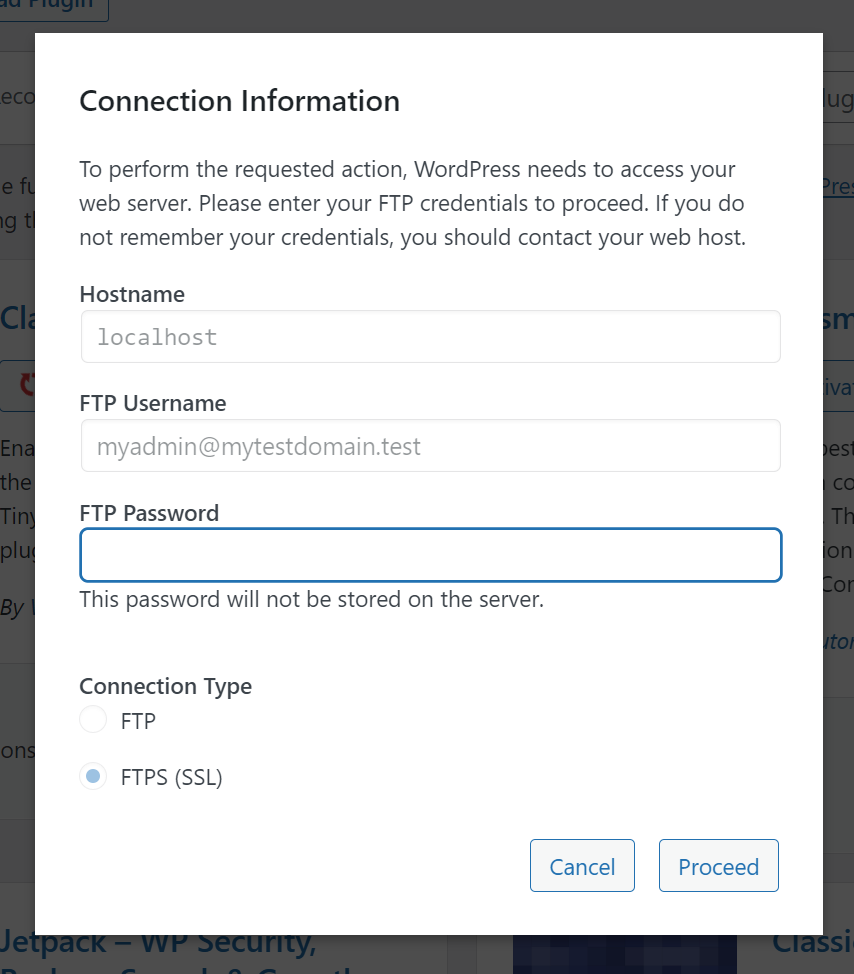Image resolution: width=854 pixels, height=974 pixels.
Task: Click the blurred plugin thumbnail below the dialog
Action: click(624, 955)
